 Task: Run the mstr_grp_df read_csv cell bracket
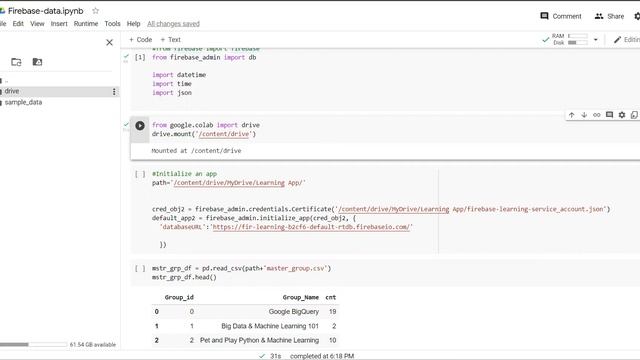click(x=140, y=268)
